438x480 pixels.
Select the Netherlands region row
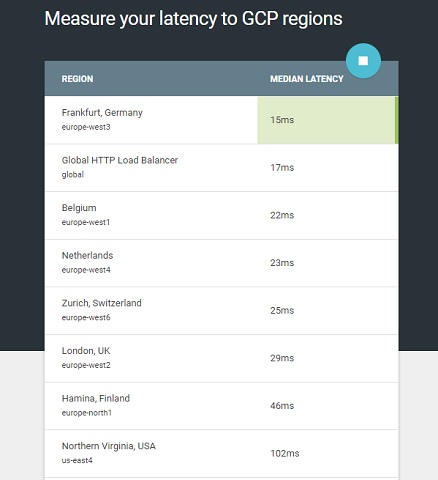tap(221, 263)
